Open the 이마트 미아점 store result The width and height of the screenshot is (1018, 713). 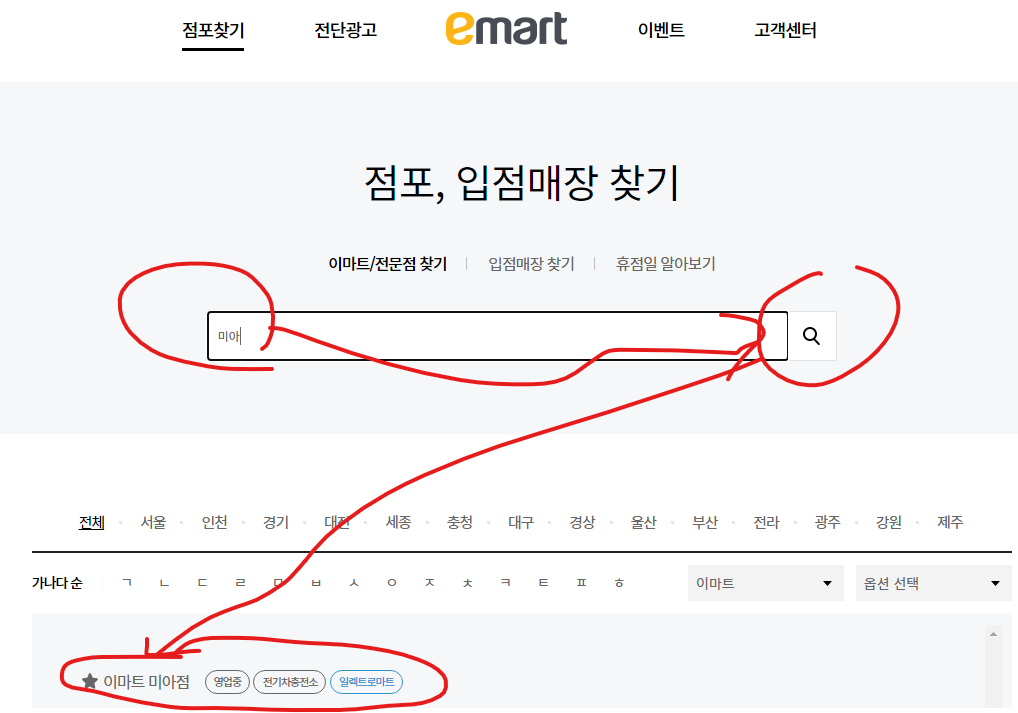147,681
